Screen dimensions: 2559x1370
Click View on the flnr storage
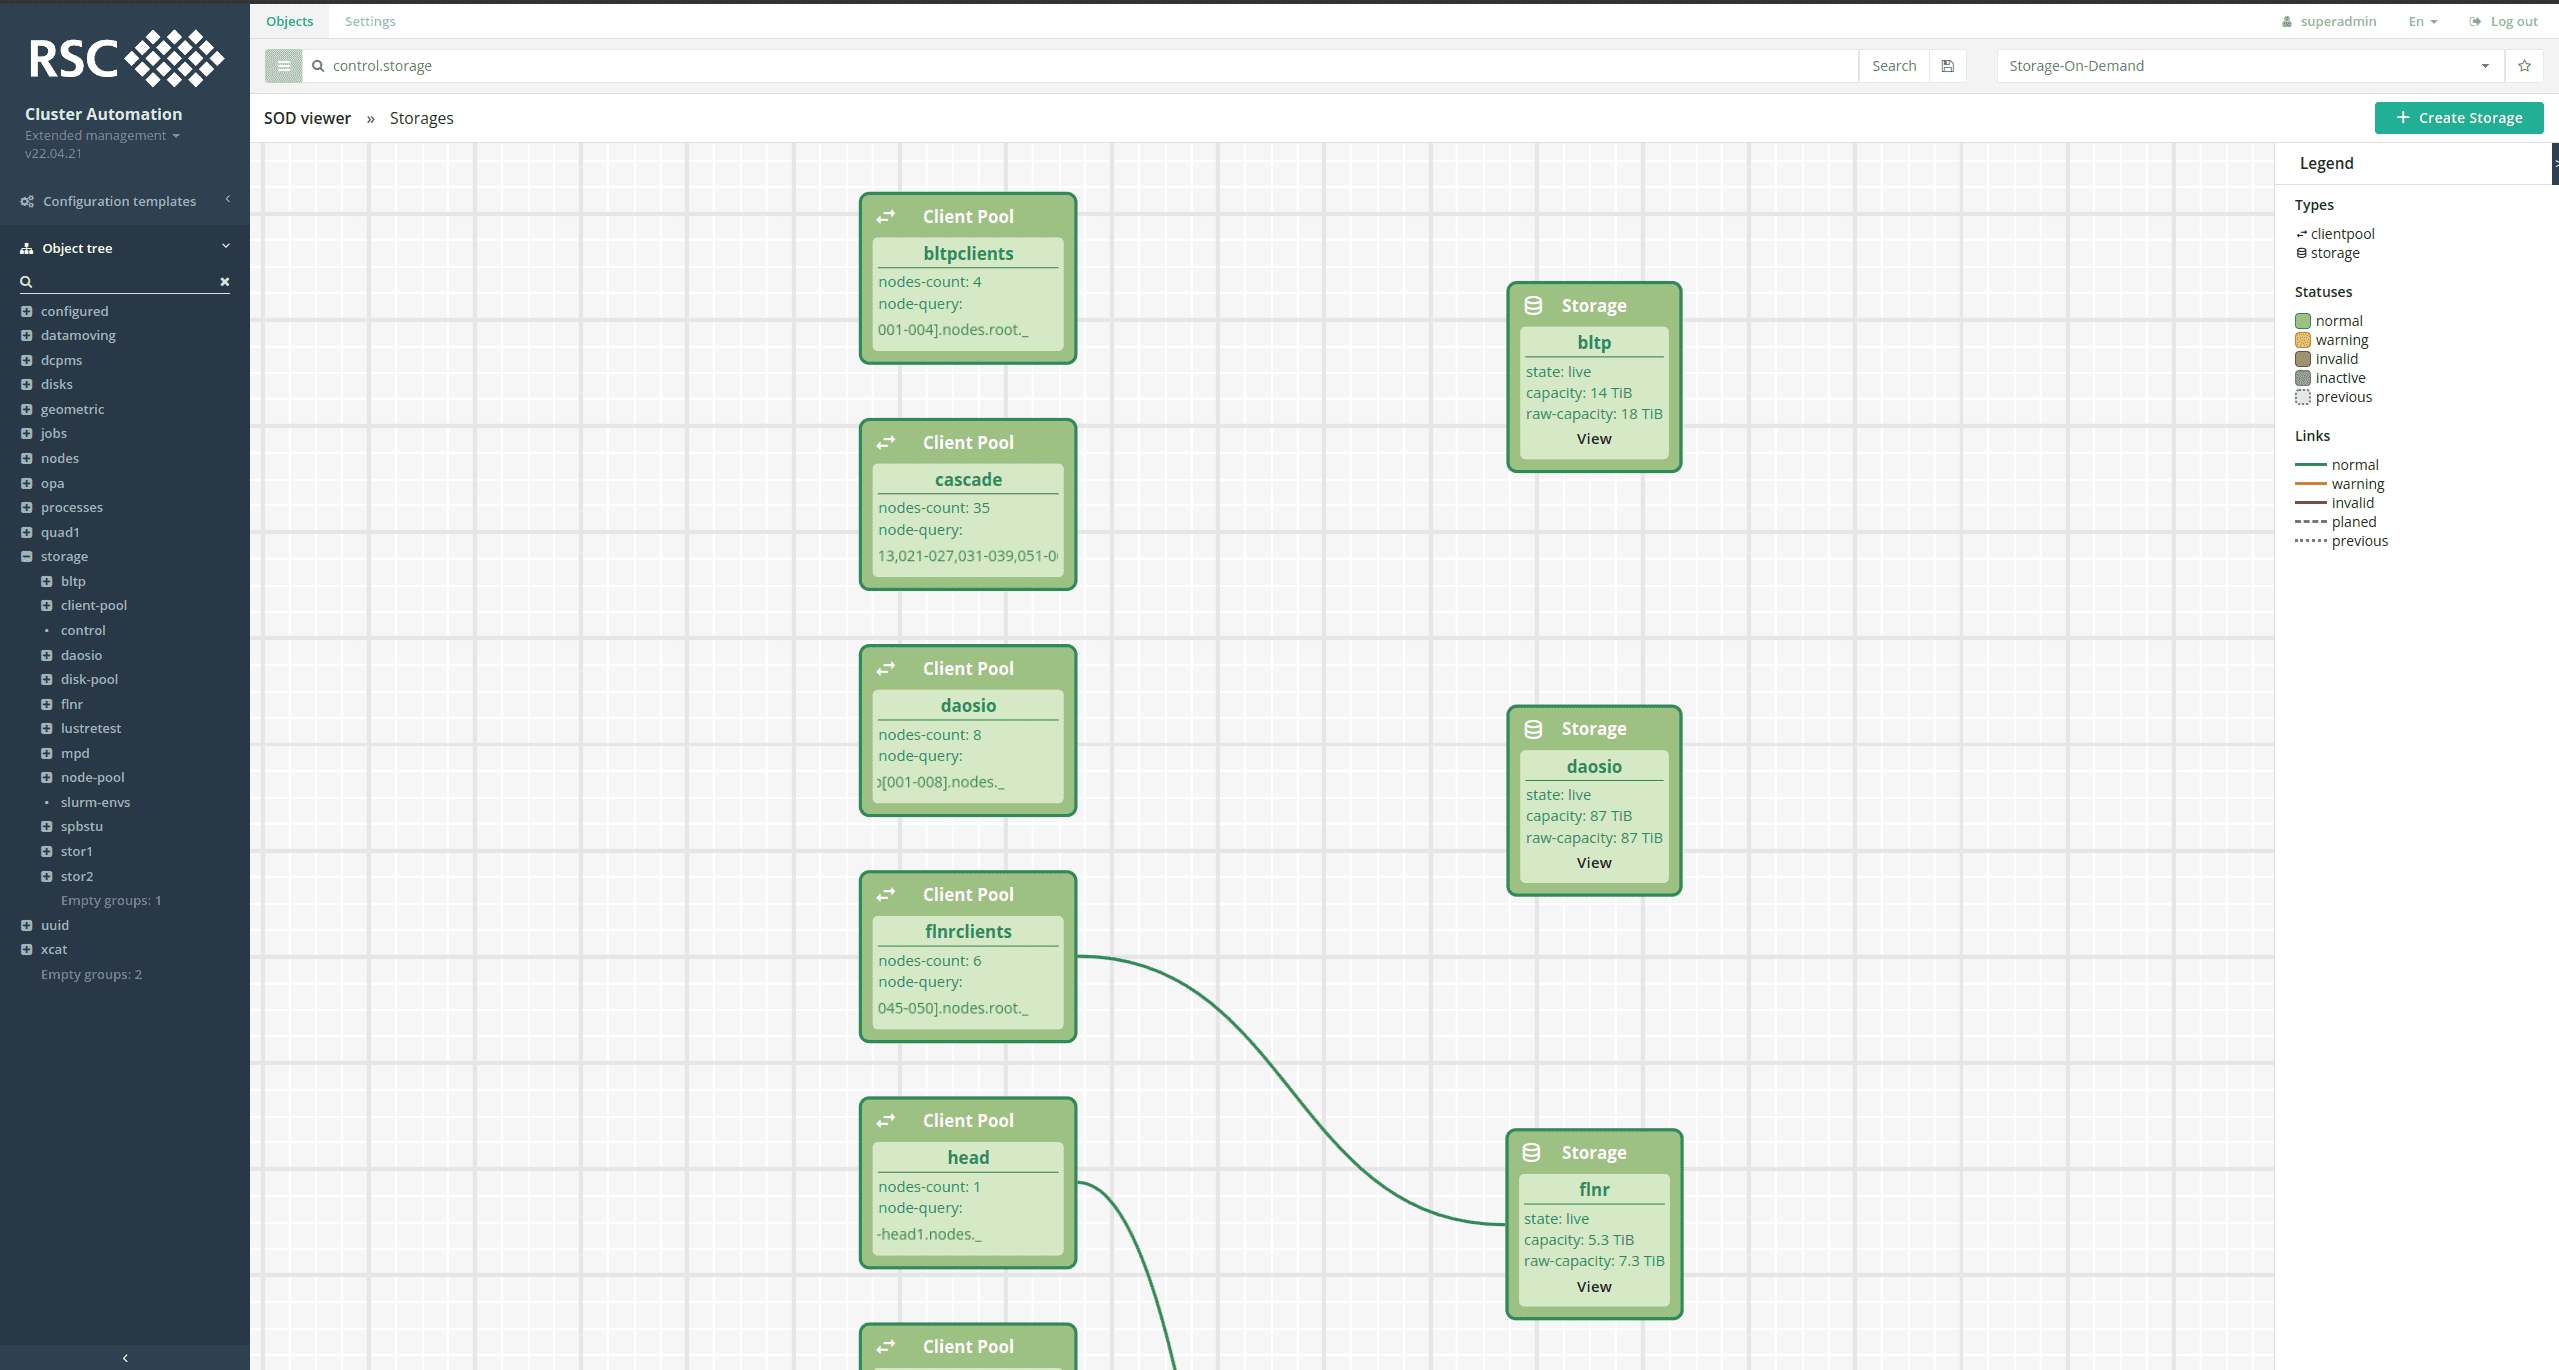pos(1593,1286)
